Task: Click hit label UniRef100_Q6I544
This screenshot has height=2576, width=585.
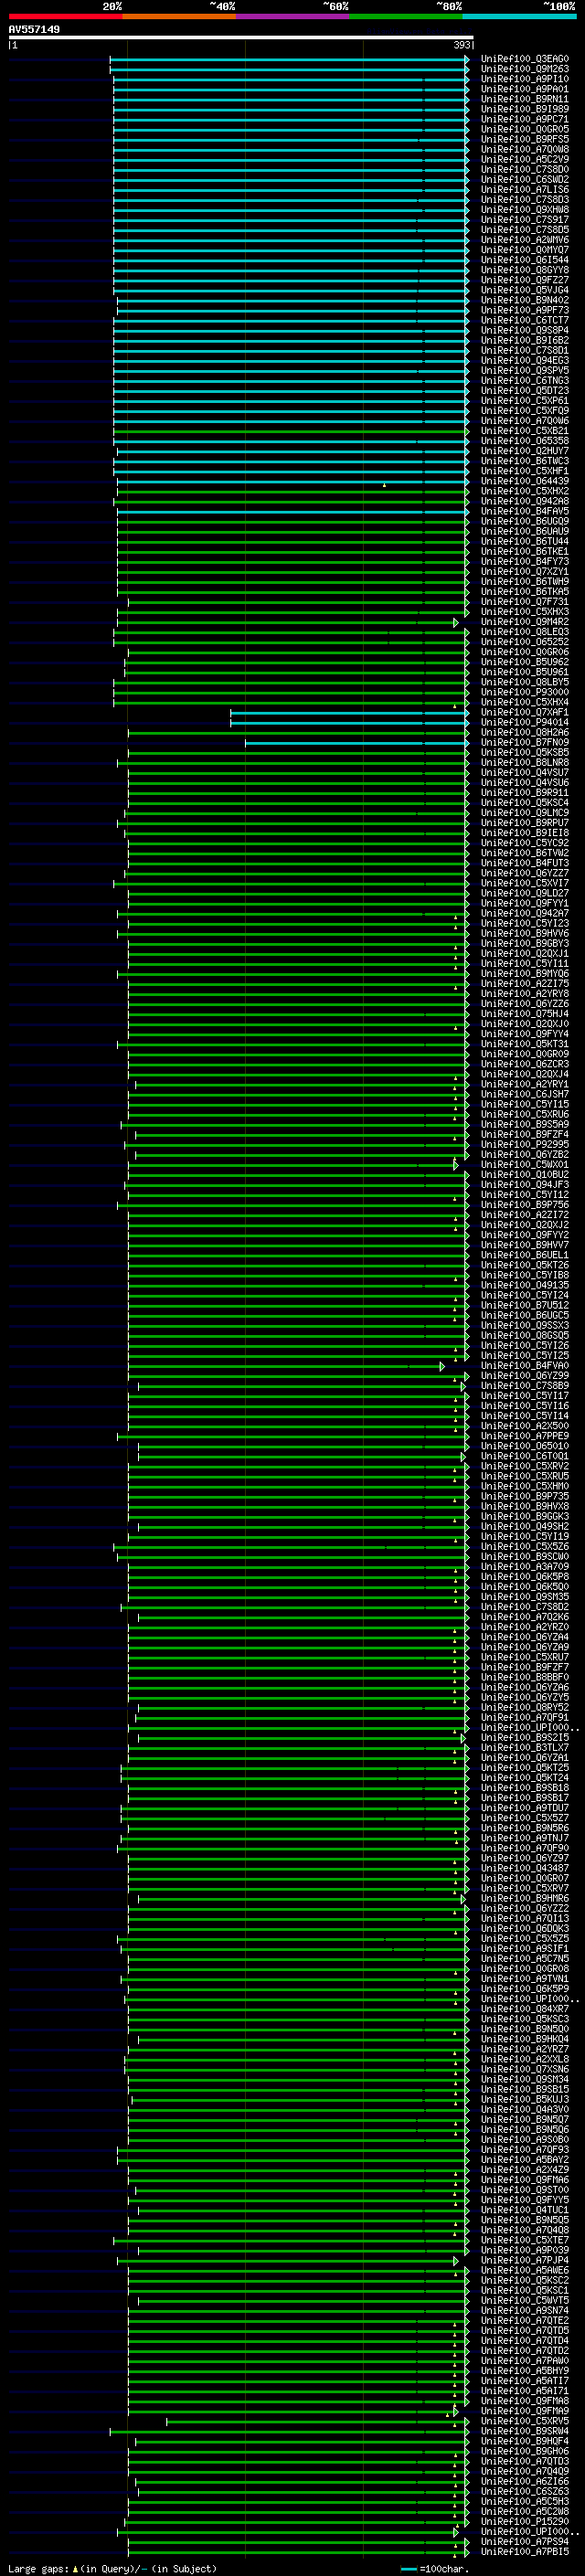Action: pos(525,260)
